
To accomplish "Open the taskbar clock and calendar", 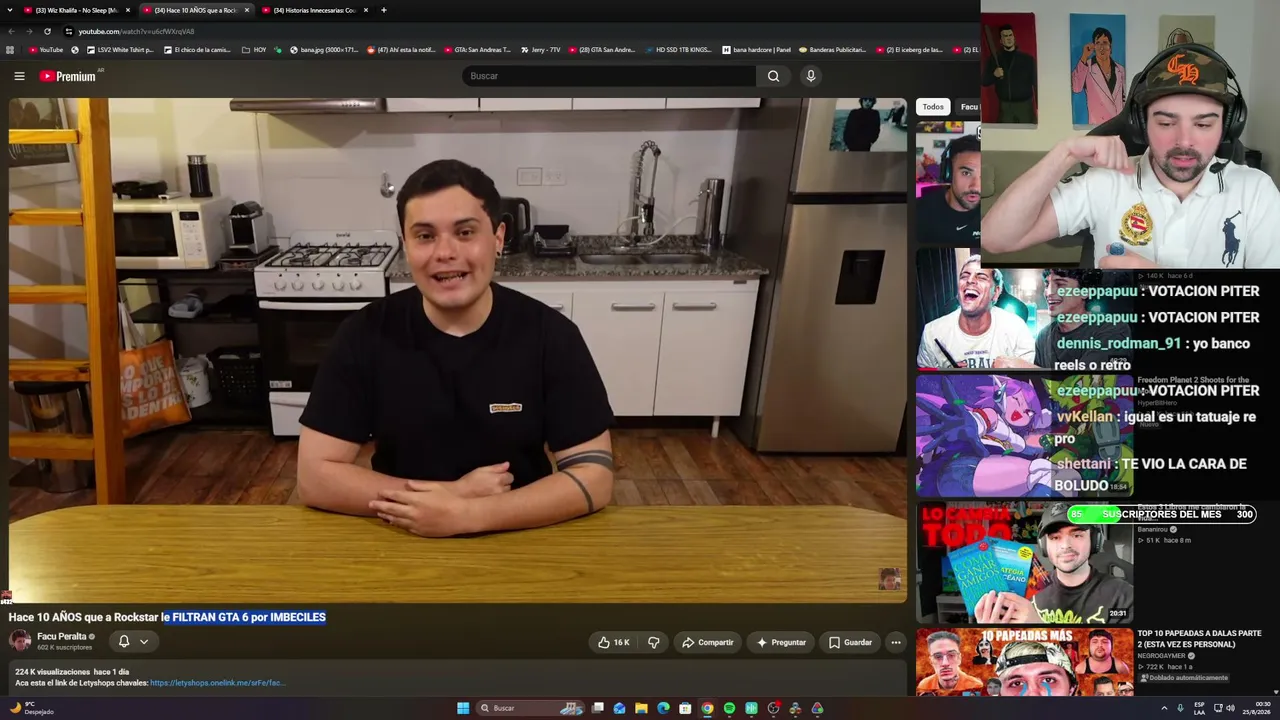I will (x=1257, y=708).
